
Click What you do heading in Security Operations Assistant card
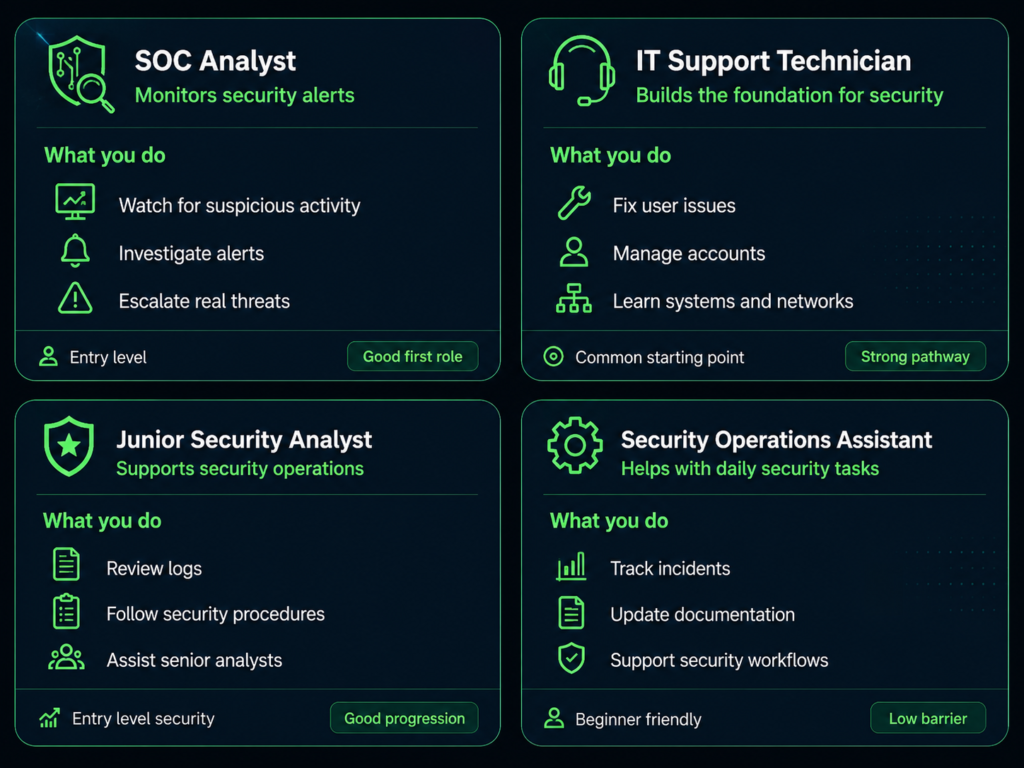coord(609,520)
